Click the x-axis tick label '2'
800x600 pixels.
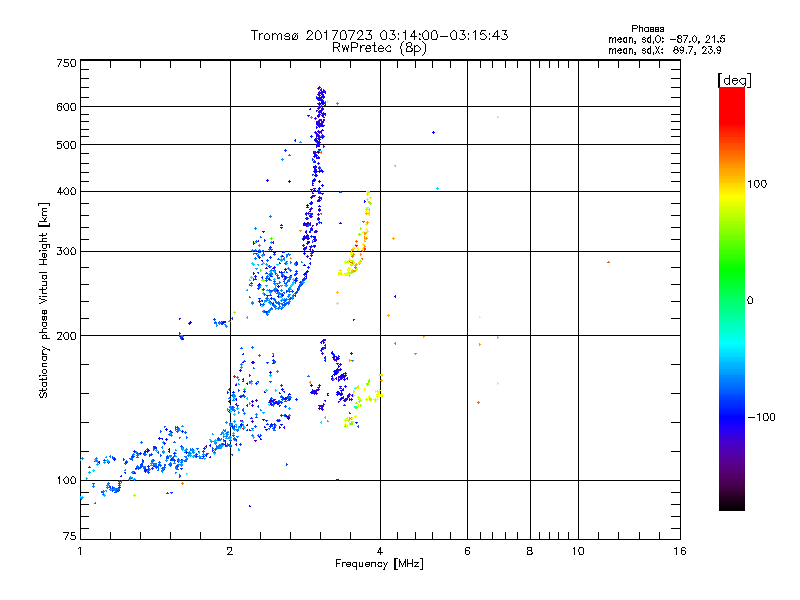230,551
